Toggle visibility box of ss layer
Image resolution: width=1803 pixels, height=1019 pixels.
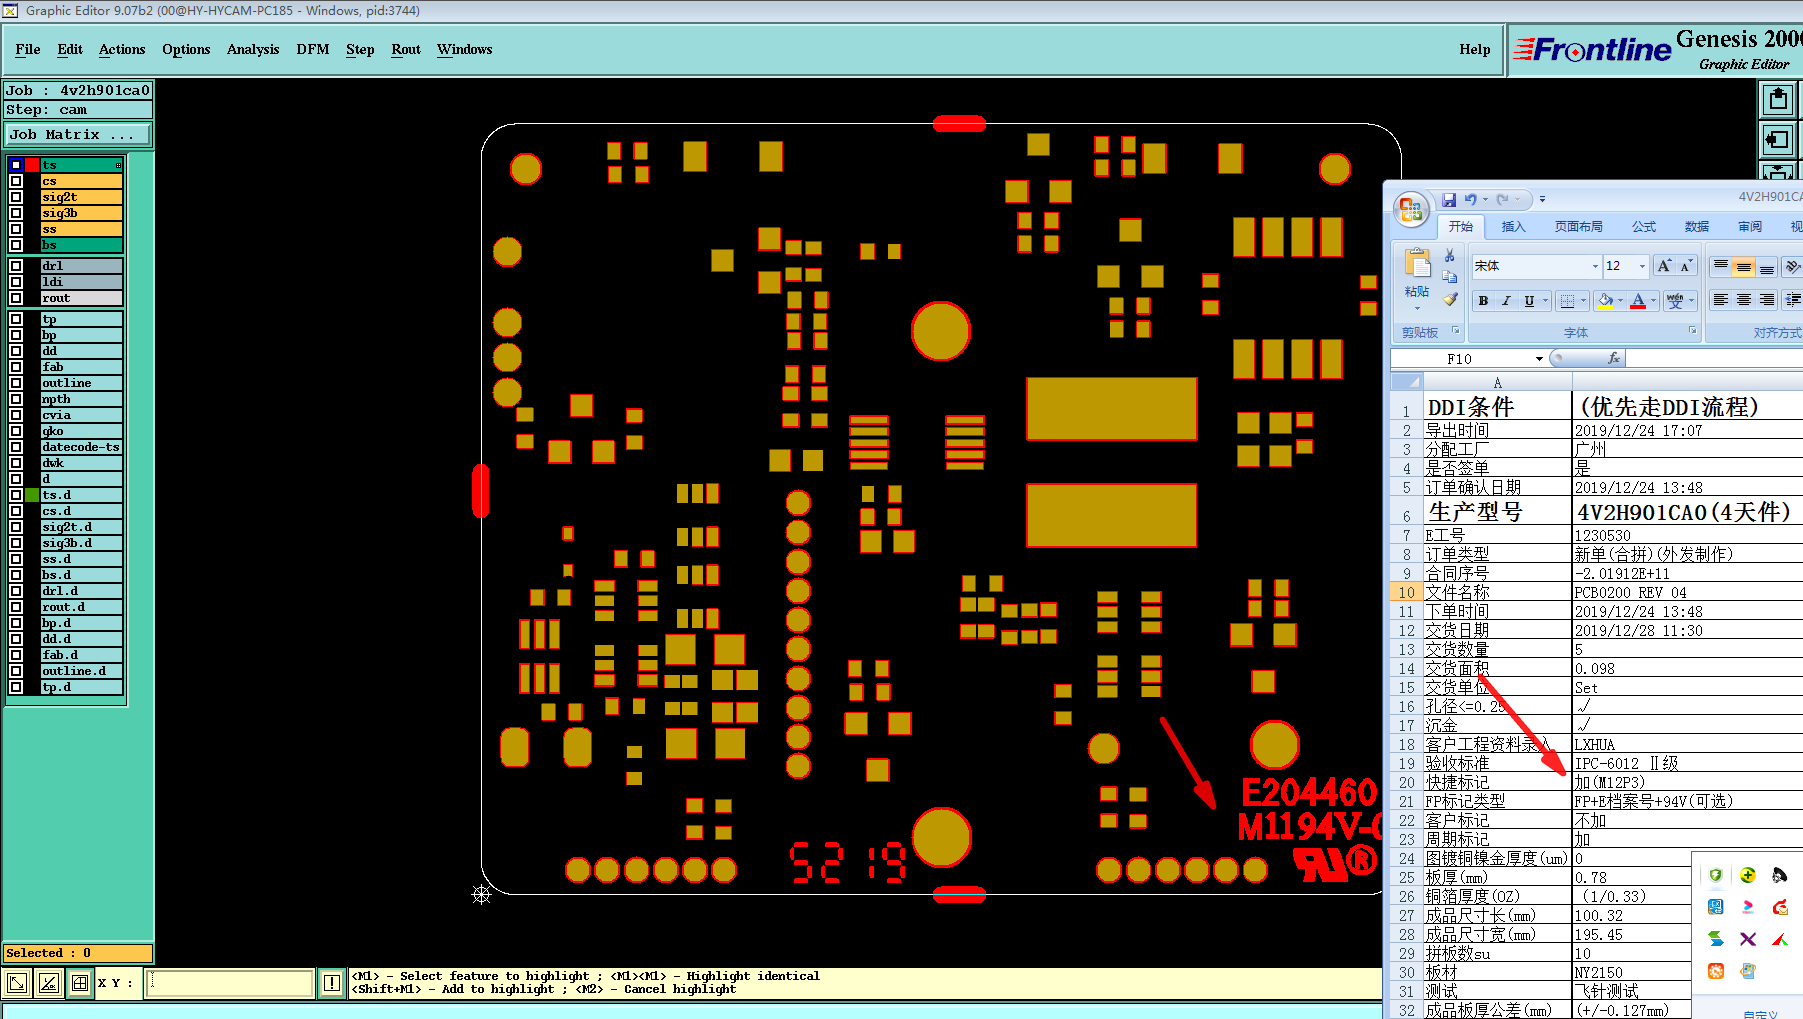point(16,229)
